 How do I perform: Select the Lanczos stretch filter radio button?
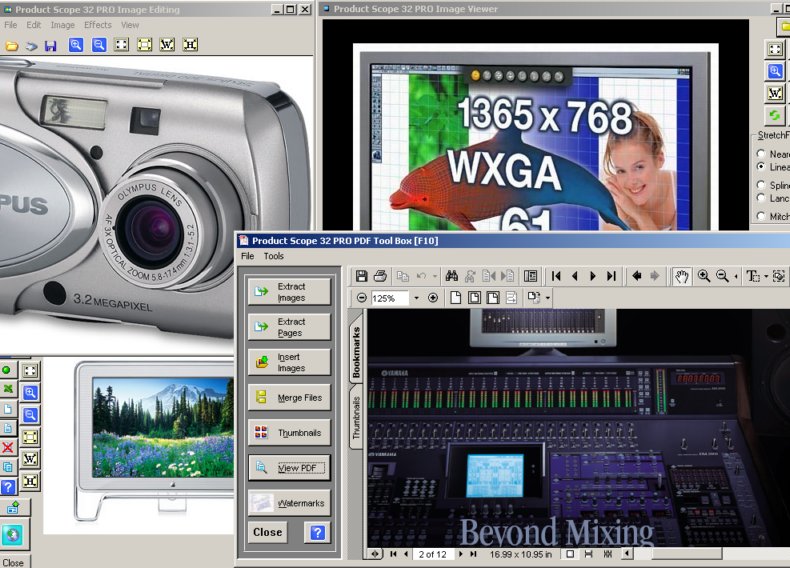[761, 198]
